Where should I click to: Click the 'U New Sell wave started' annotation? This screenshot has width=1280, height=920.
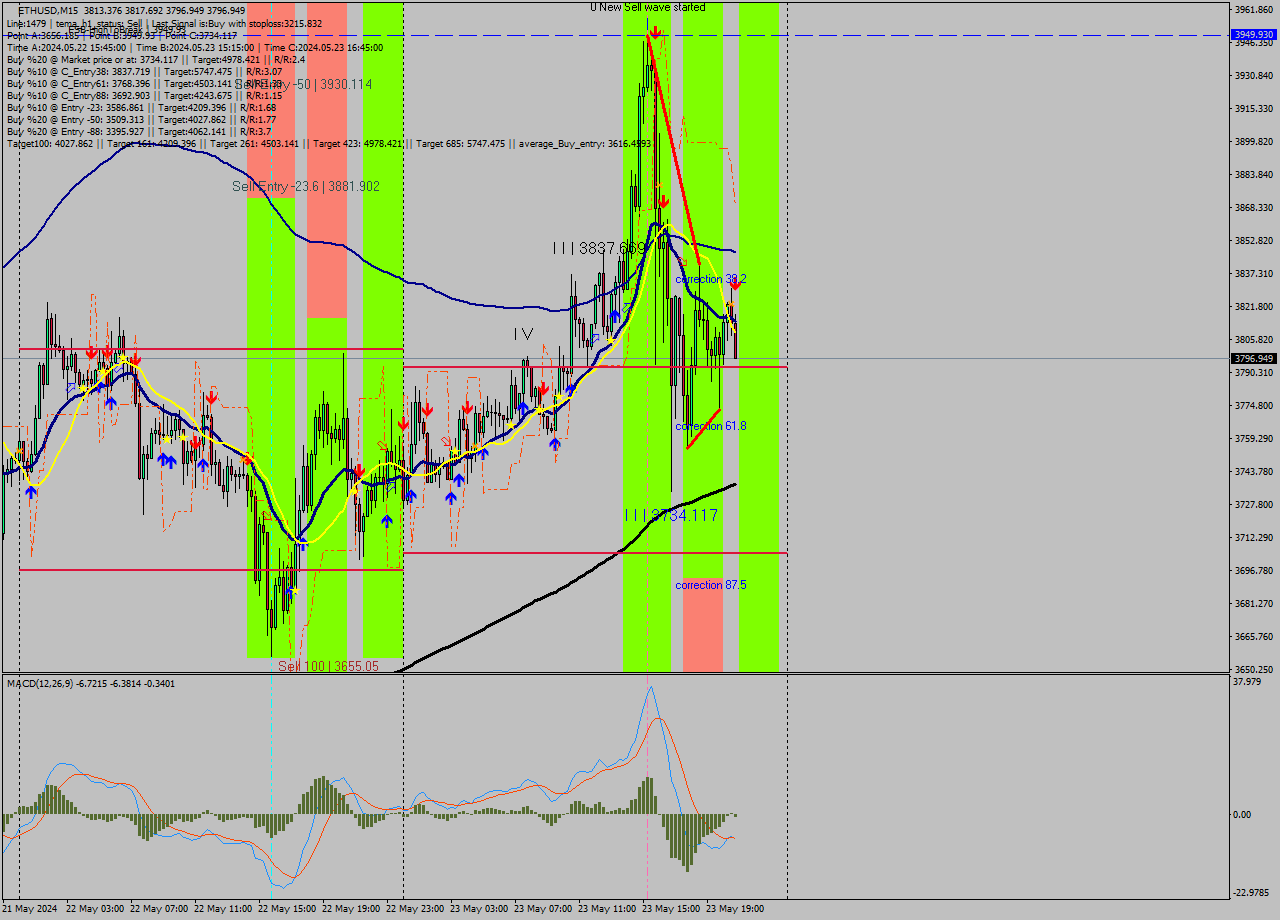(646, 7)
